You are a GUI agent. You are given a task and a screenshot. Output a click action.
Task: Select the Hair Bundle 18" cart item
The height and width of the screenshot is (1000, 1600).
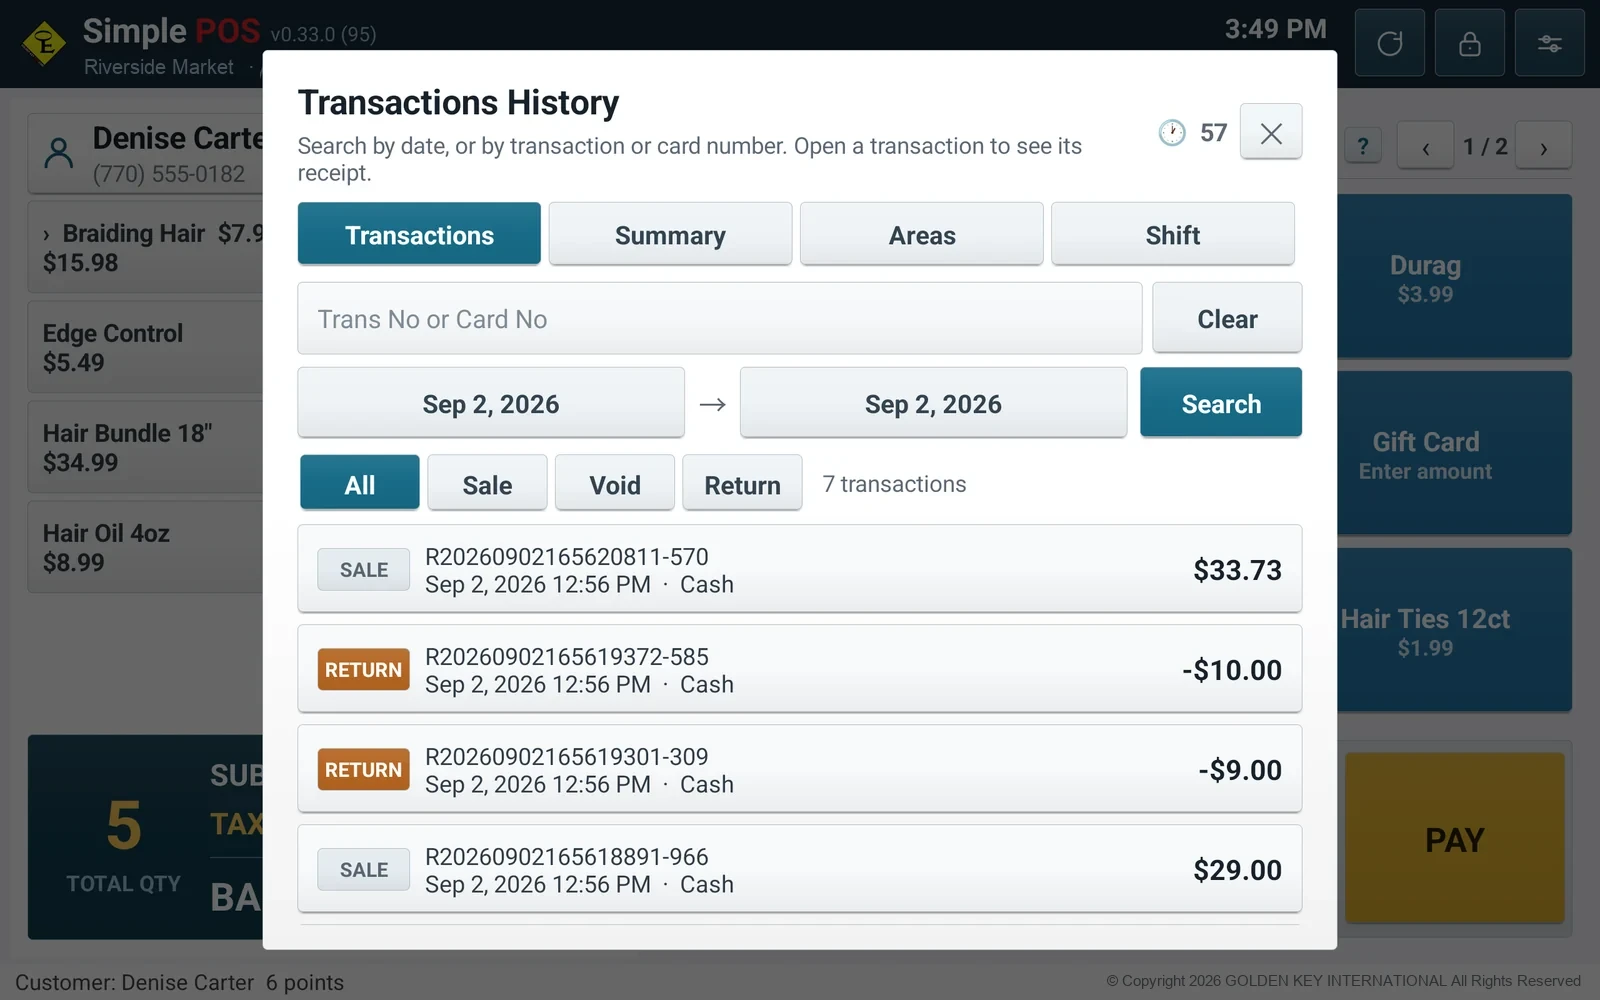coord(145,447)
